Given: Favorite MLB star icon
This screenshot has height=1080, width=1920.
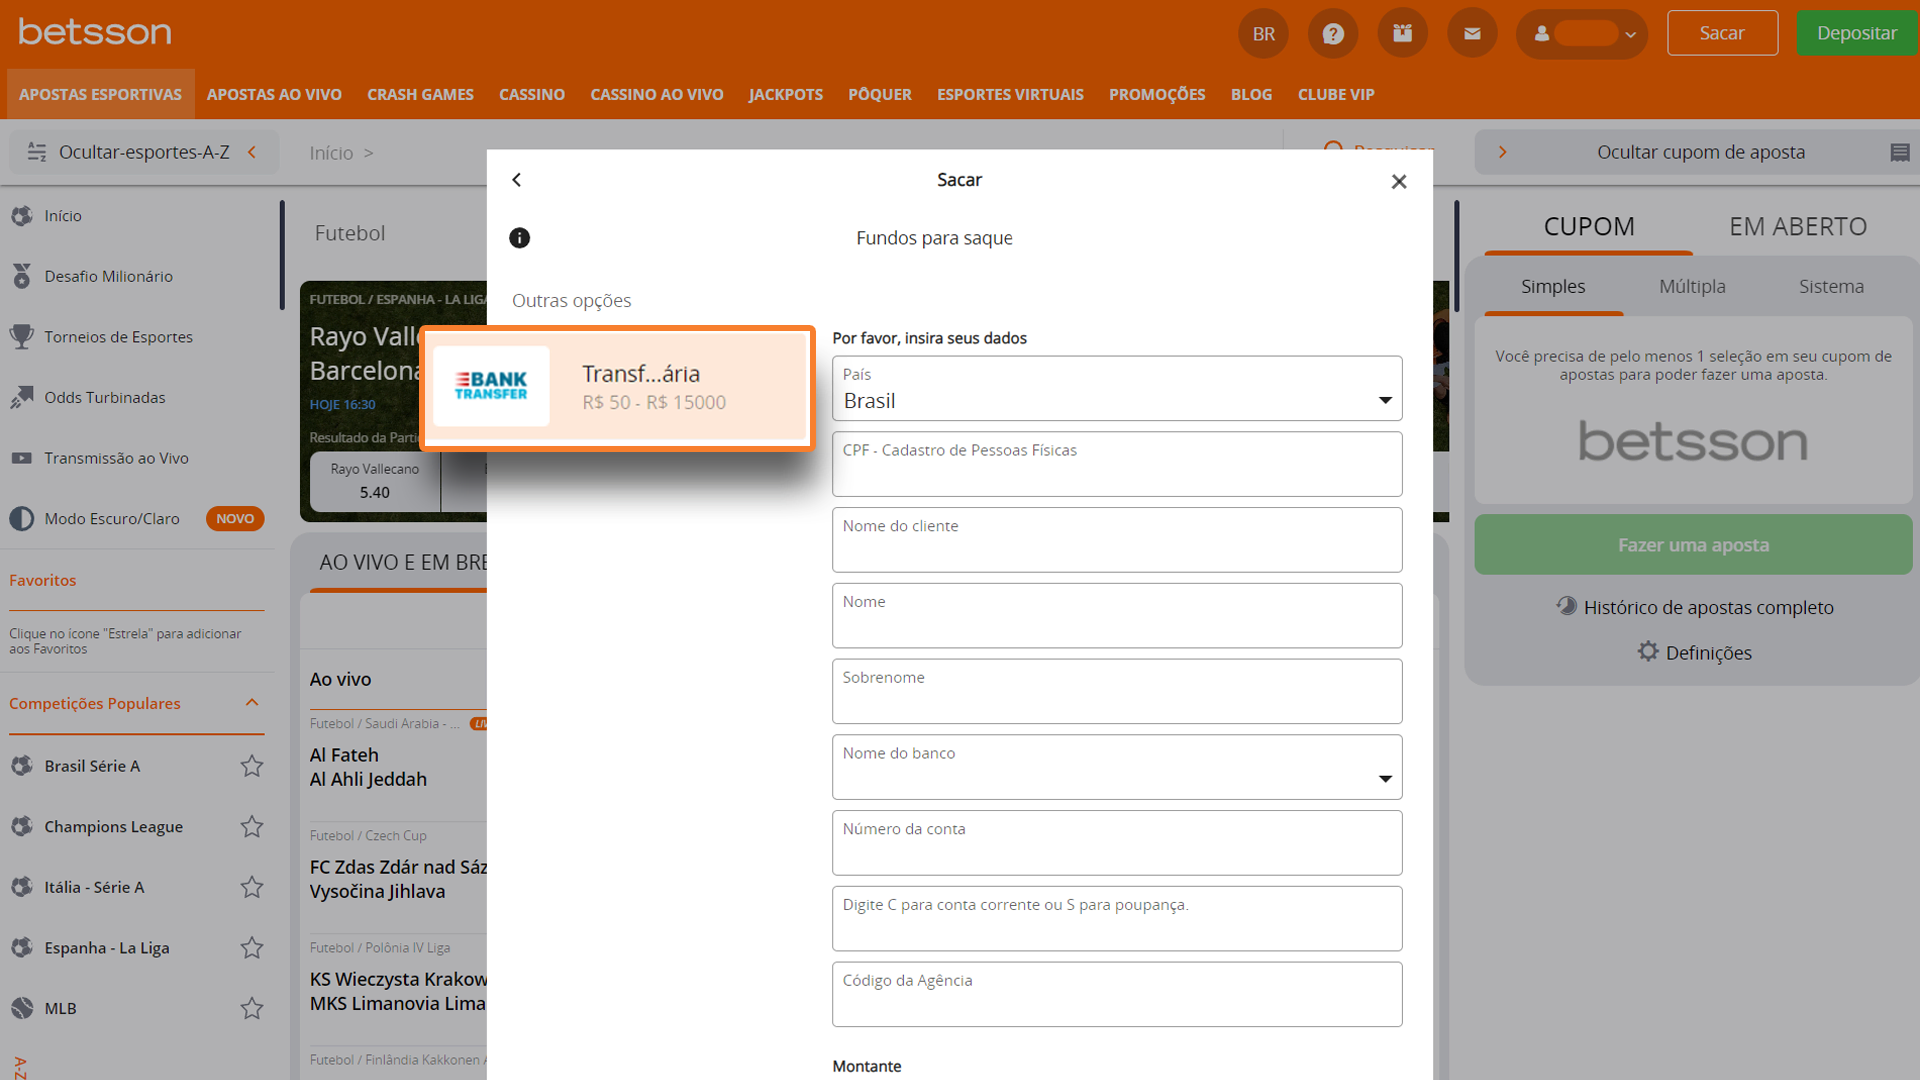Looking at the screenshot, I should (252, 1008).
